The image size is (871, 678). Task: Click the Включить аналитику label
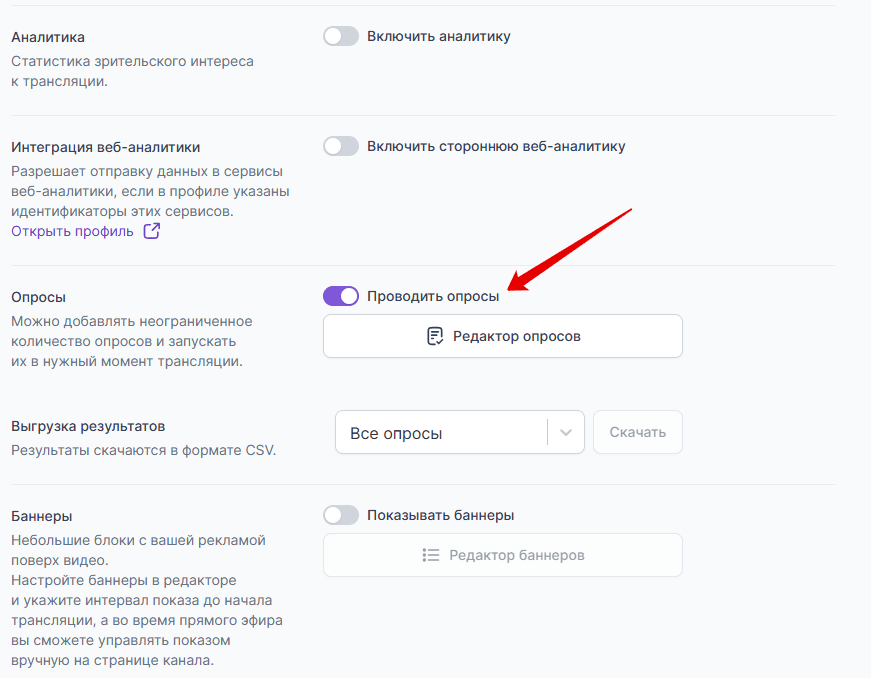[x=439, y=36]
